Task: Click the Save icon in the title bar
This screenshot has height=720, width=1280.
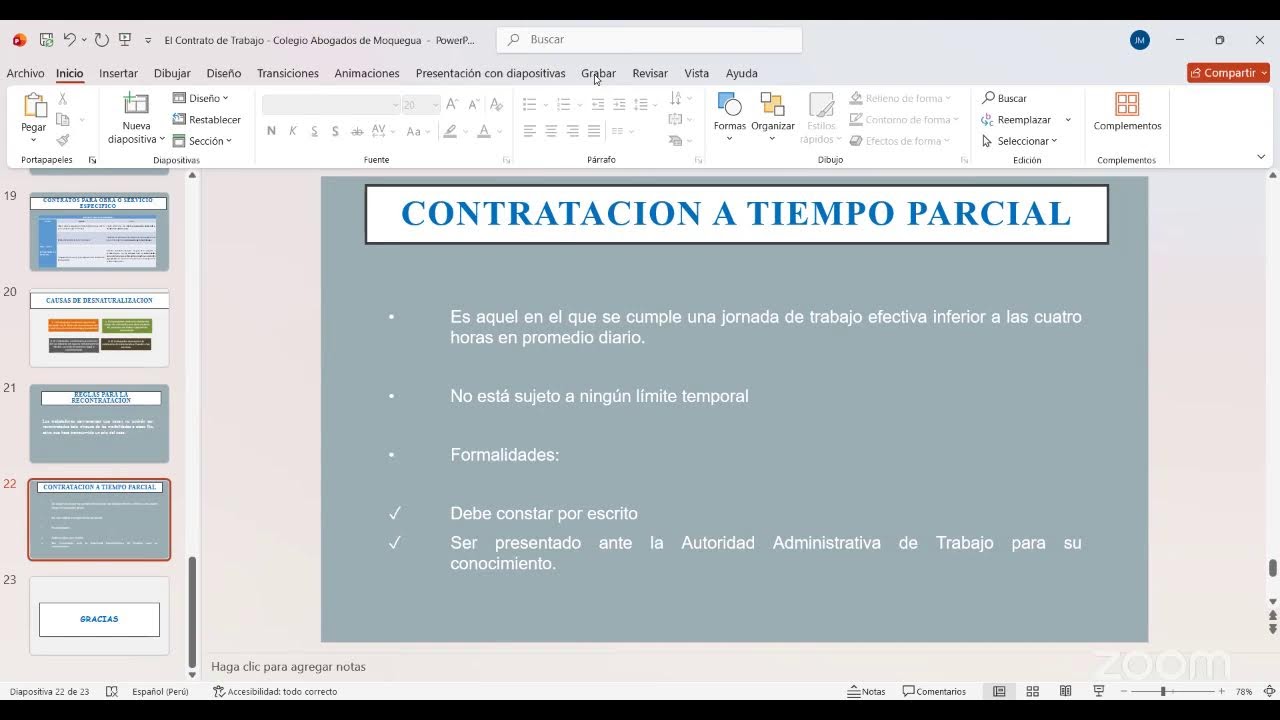Action: [46, 40]
